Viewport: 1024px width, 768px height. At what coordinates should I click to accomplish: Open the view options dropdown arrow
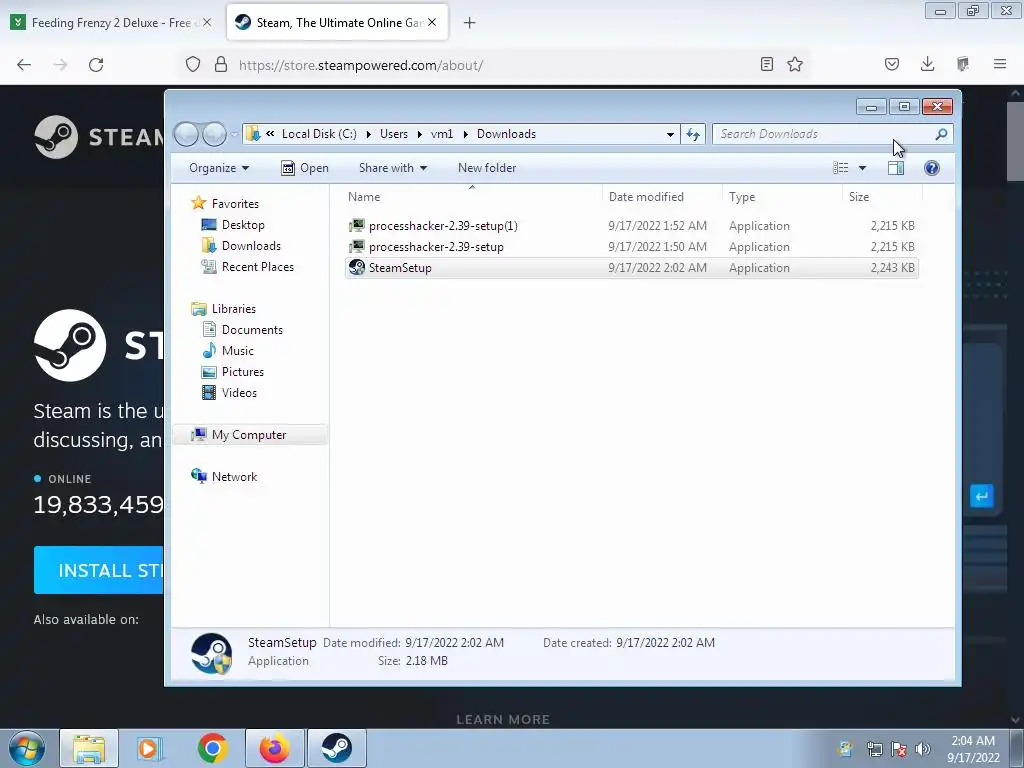862,168
